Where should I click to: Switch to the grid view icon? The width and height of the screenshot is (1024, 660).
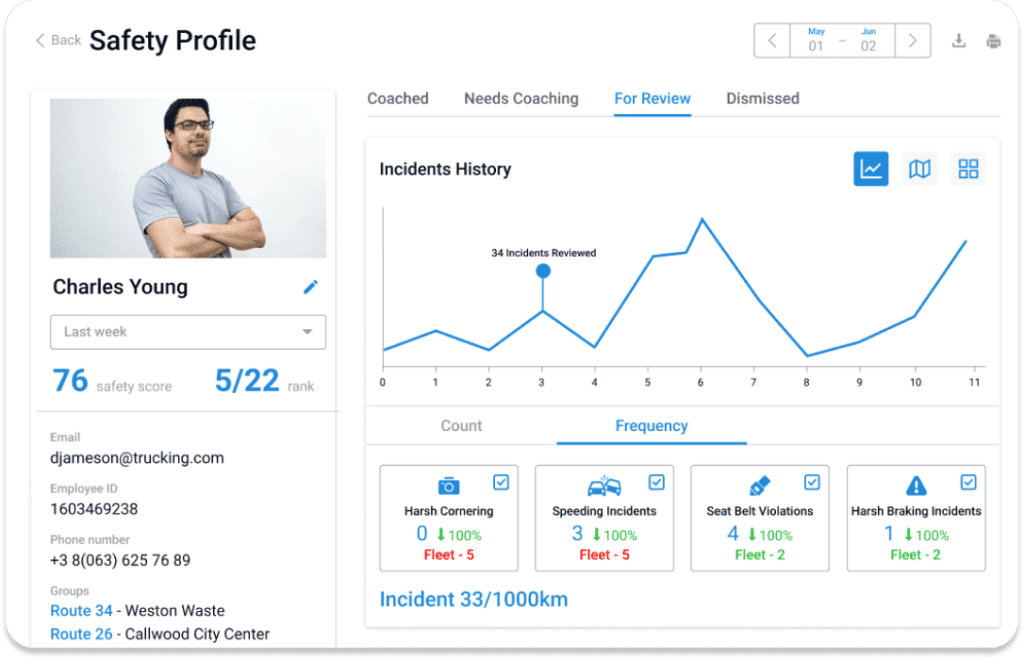(968, 169)
